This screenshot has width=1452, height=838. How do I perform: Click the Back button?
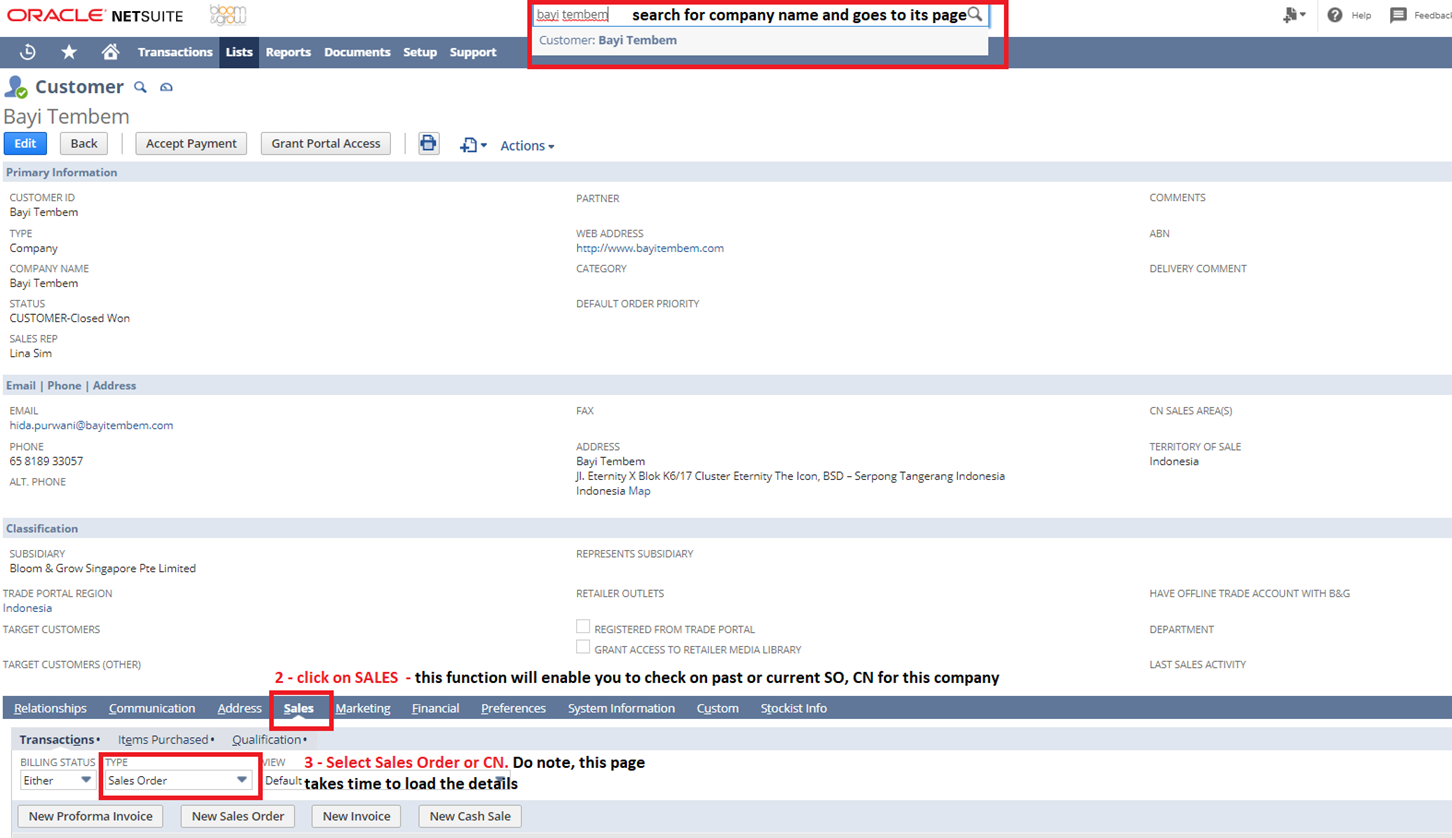pos(84,143)
